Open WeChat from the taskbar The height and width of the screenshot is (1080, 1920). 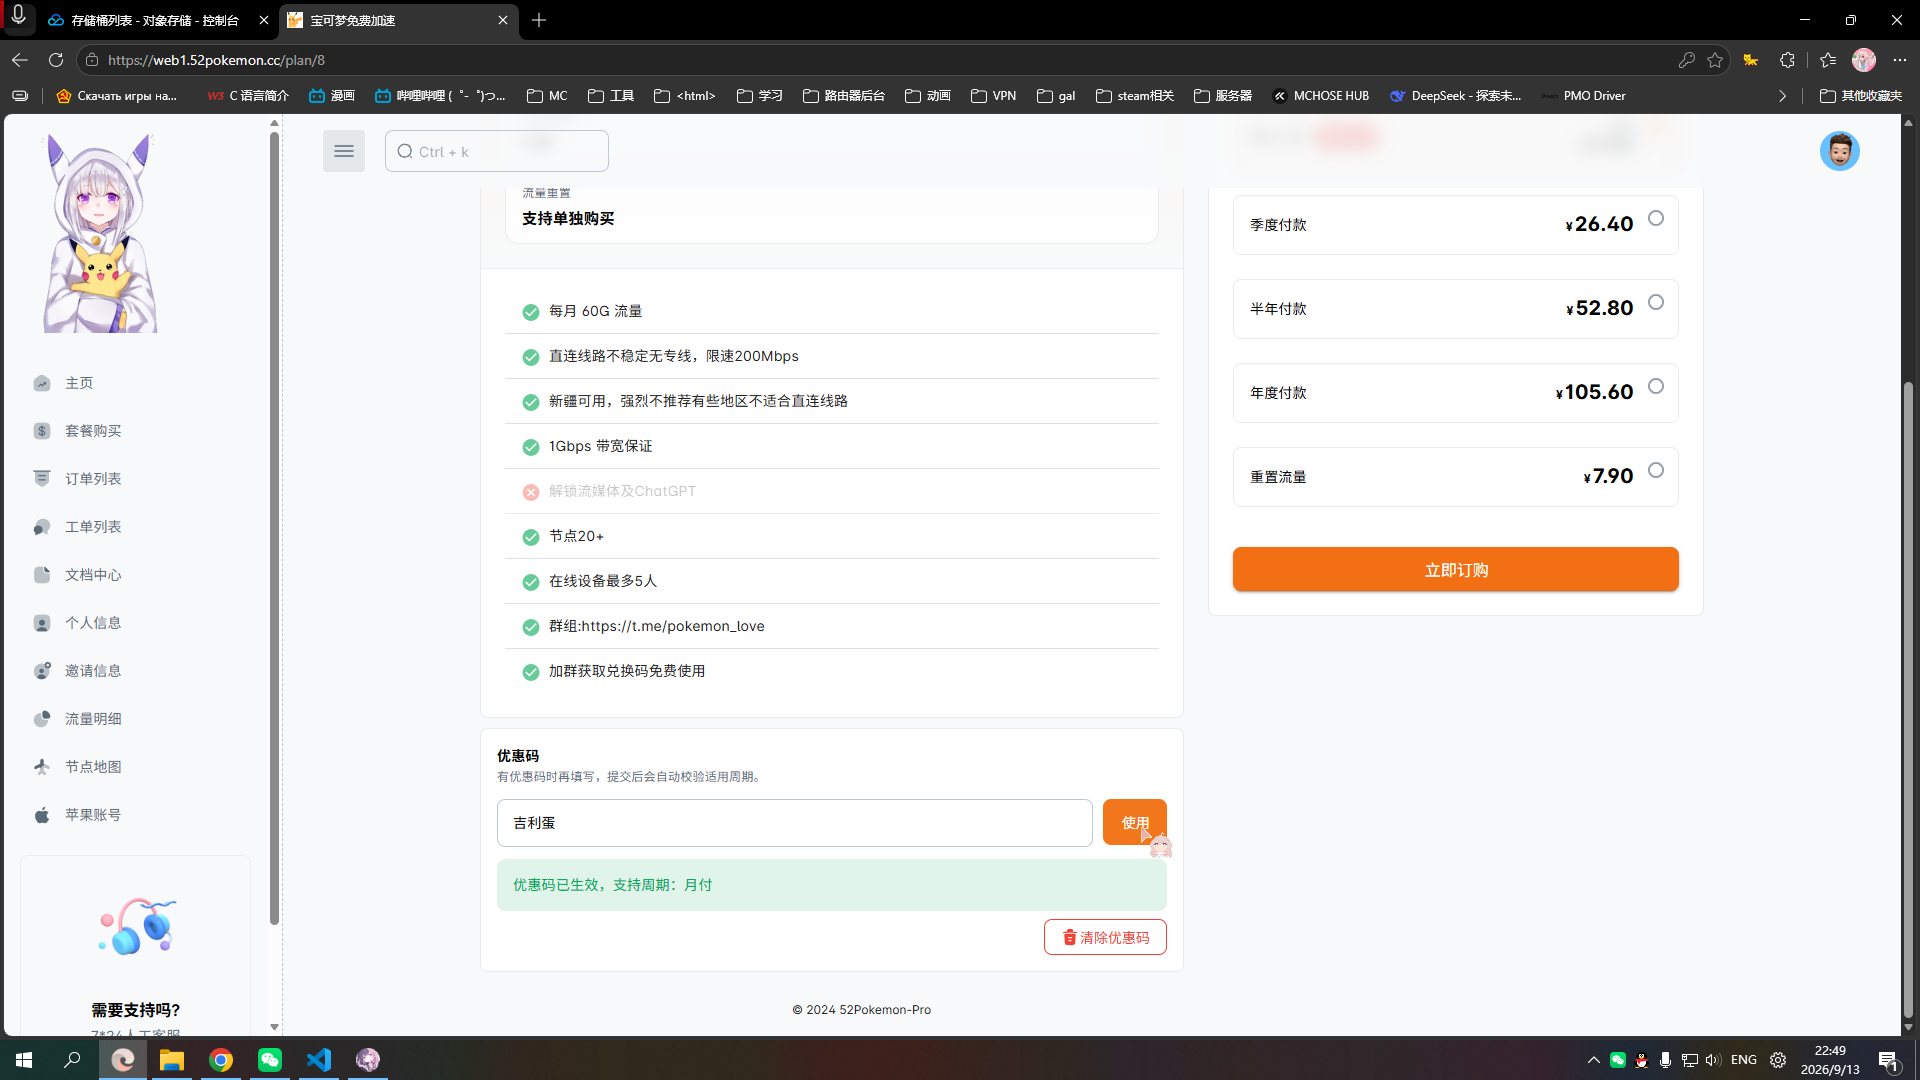[270, 1059]
